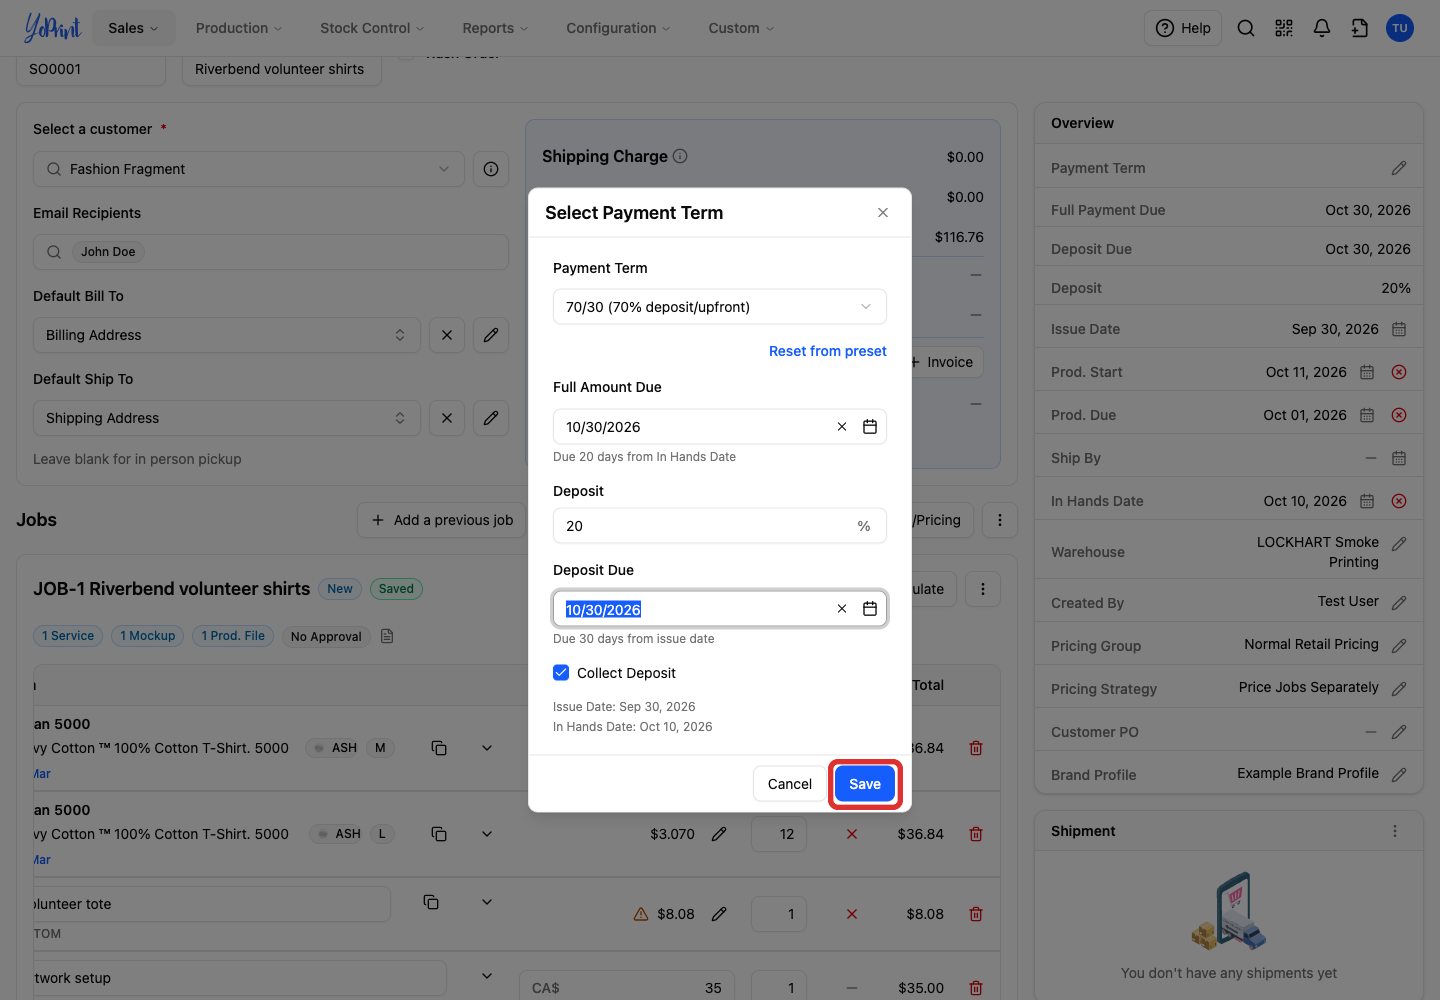Viewport: 1440px width, 1000px height.
Task: Open the QR code scanner icon
Action: tap(1284, 28)
